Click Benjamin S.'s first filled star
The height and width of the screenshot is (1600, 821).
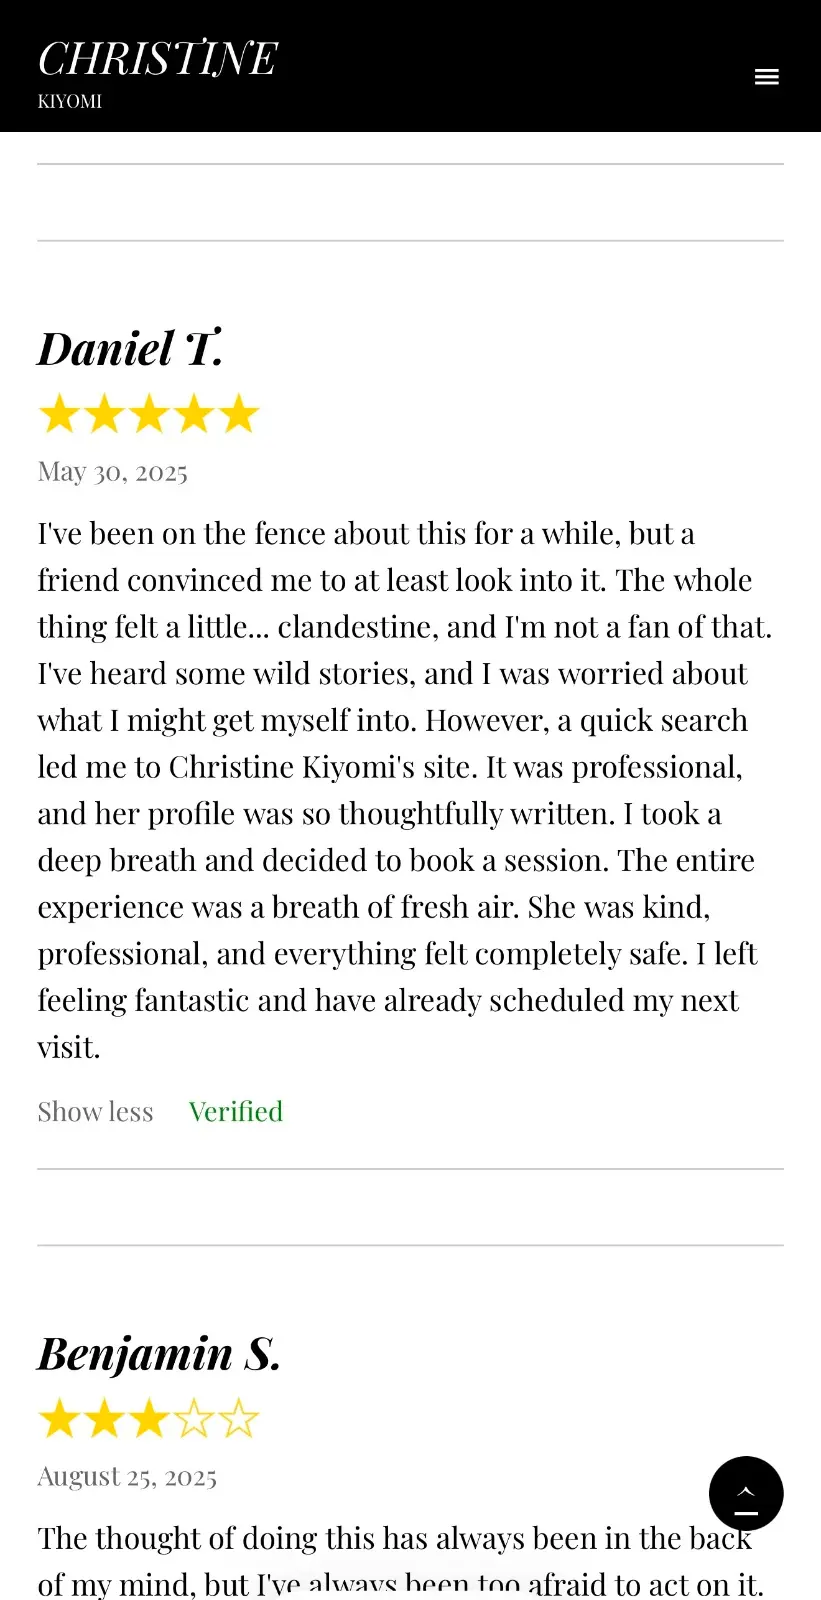pos(59,1419)
